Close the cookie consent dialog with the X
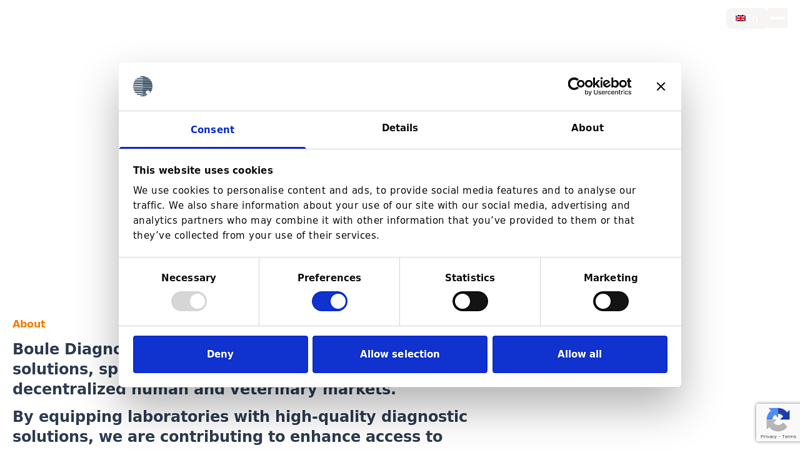 coord(661,87)
